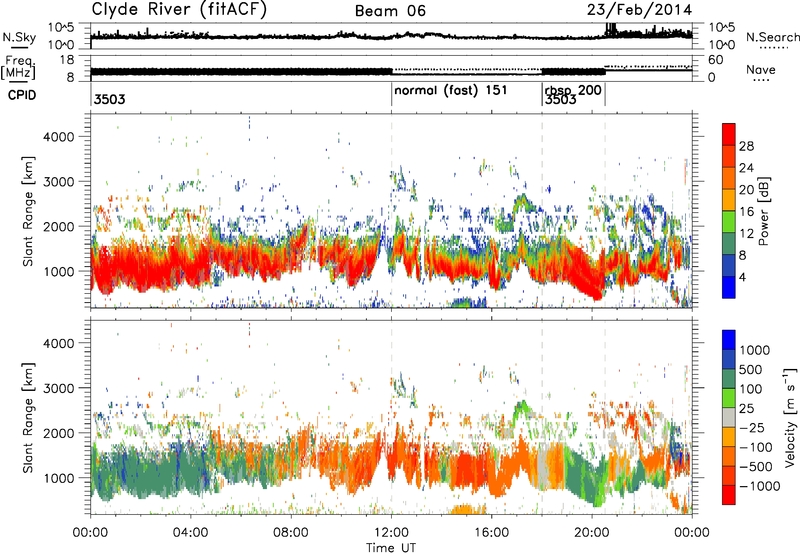Click the '1000' velocity colorbar tick
Image resolution: width=800 pixels, height=554 pixels.
tap(755, 350)
